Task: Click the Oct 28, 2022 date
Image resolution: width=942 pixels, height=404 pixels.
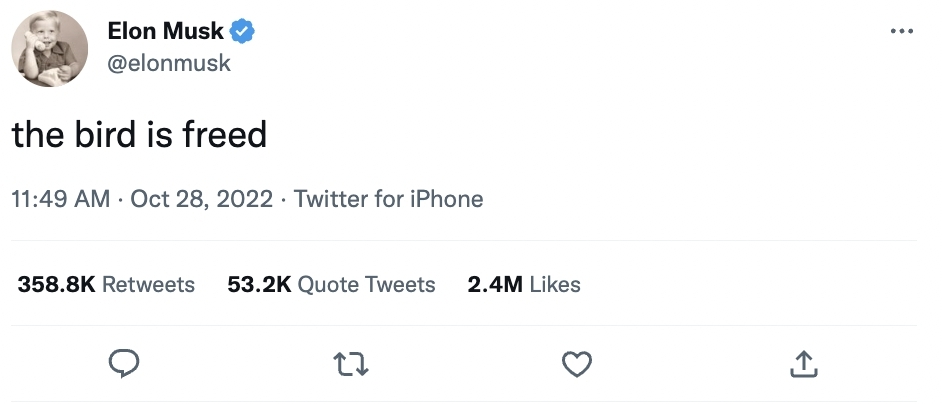Action: [202, 199]
